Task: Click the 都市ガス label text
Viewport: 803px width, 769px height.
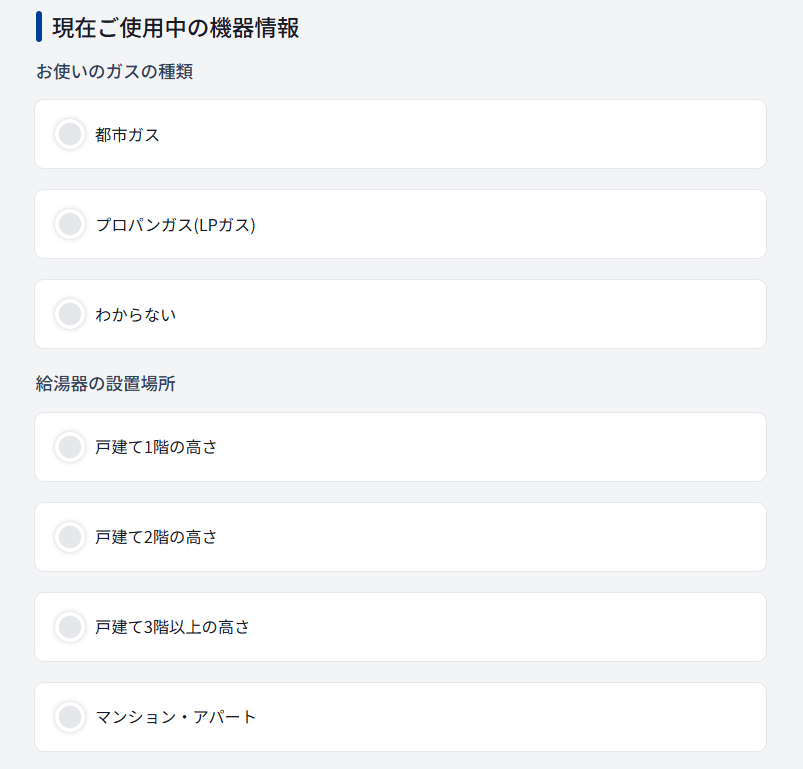Action: (127, 135)
